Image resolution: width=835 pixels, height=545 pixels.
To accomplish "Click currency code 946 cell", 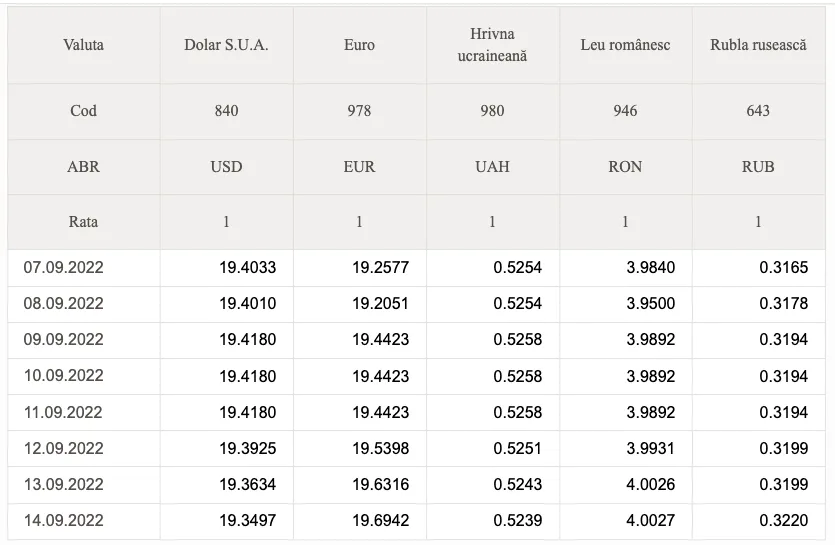I will point(625,111).
